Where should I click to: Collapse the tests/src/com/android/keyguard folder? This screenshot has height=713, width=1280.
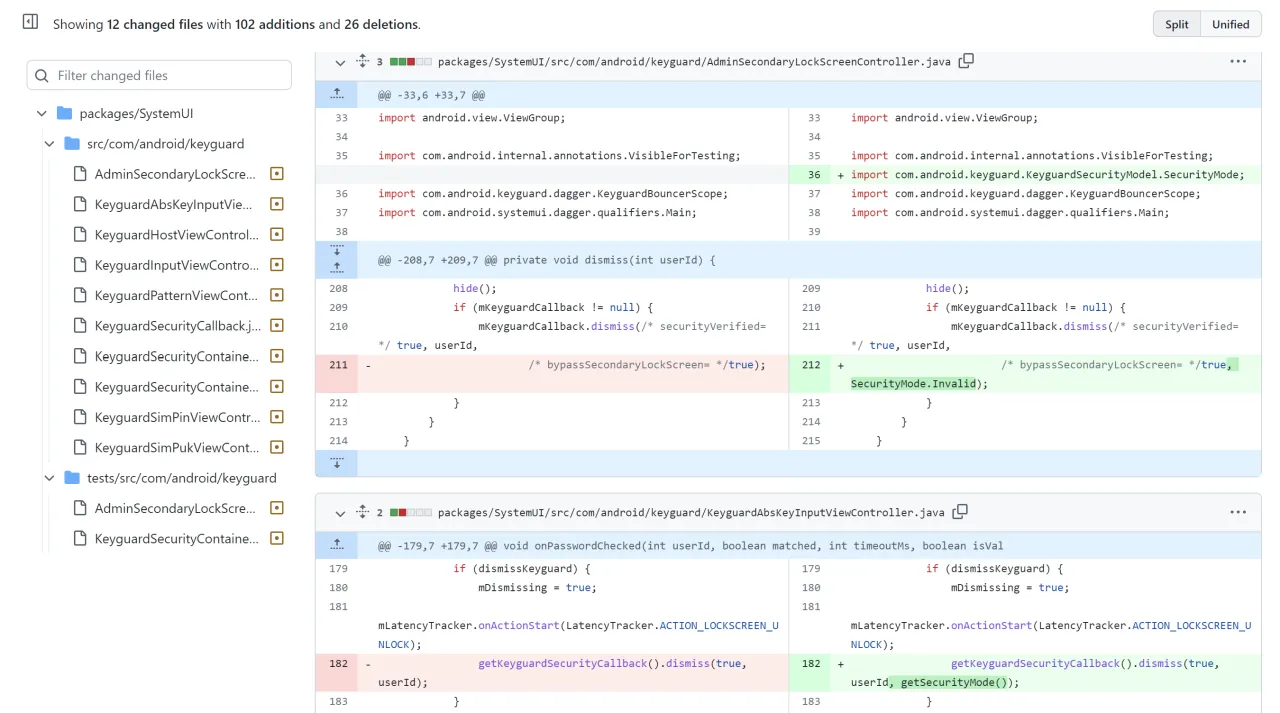[49, 478]
